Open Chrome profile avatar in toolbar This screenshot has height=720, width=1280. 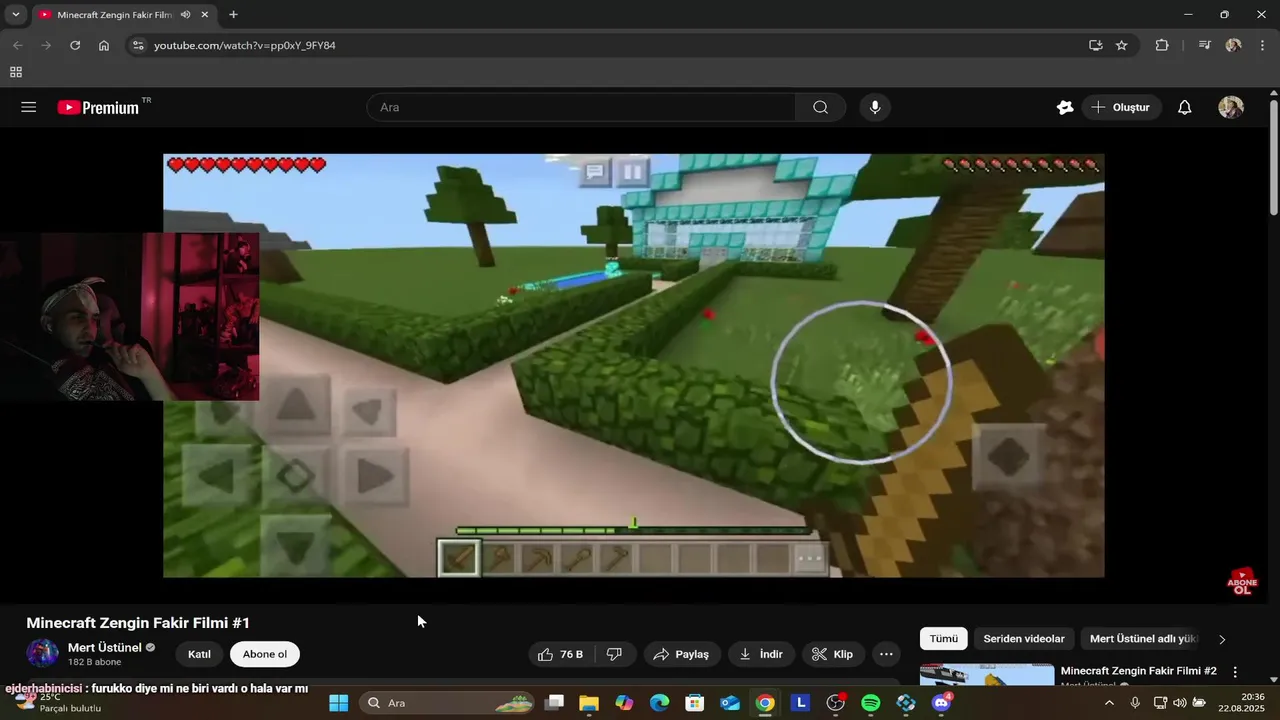point(1233,45)
